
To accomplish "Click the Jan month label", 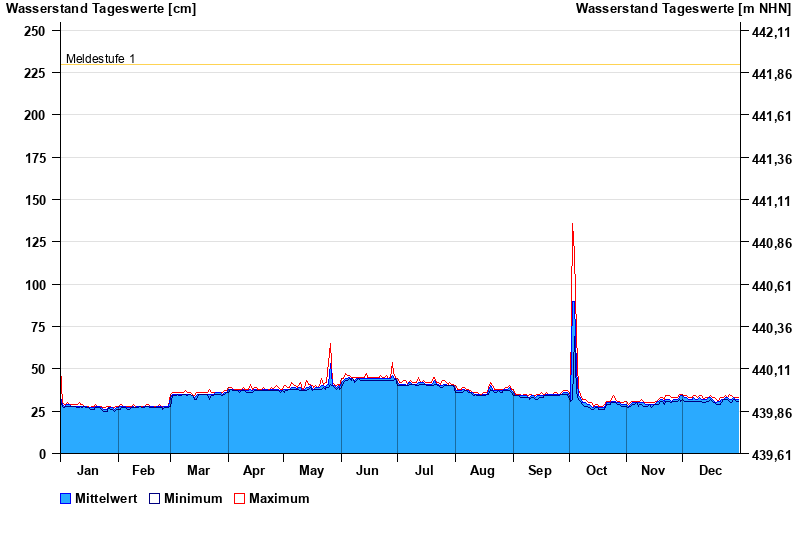I will (88, 470).
